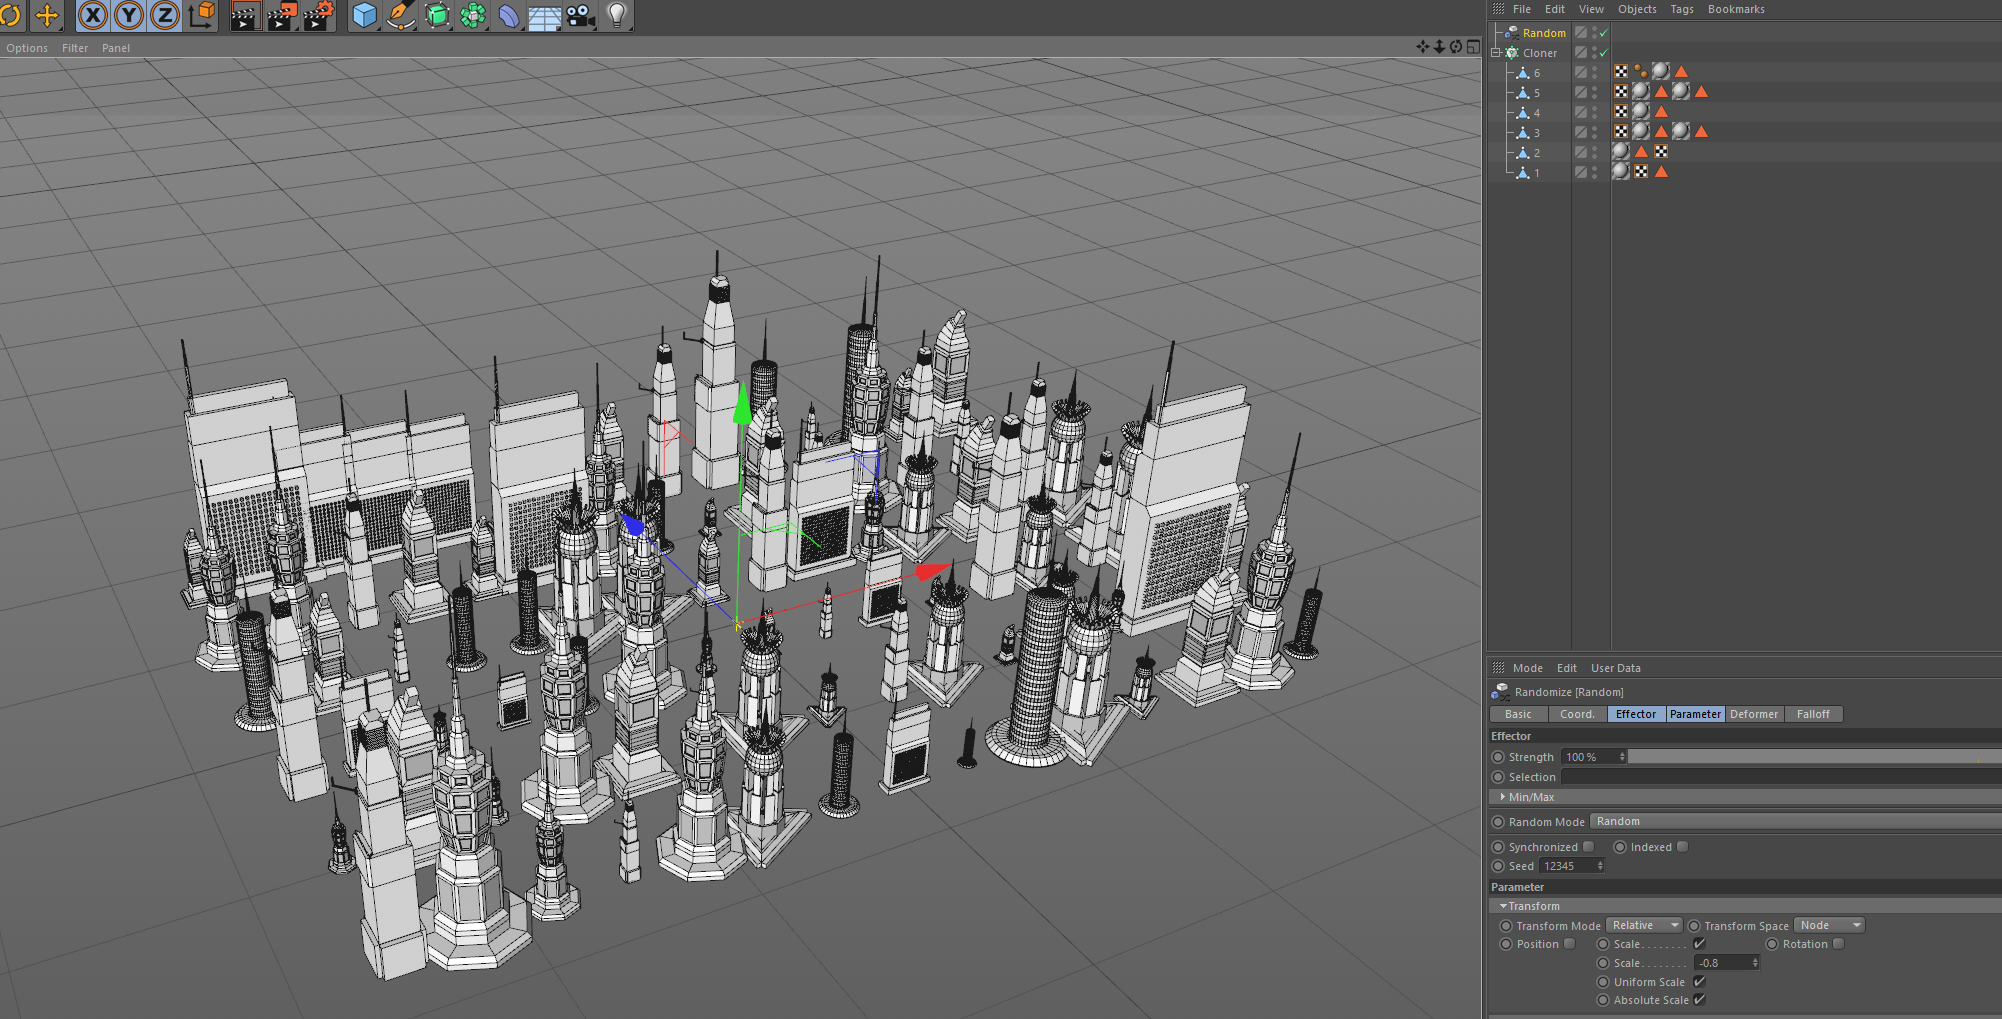Viewport: 2002px width, 1019px height.
Task: Click the orange dots tag on object 6
Action: pyautogui.click(x=1641, y=72)
